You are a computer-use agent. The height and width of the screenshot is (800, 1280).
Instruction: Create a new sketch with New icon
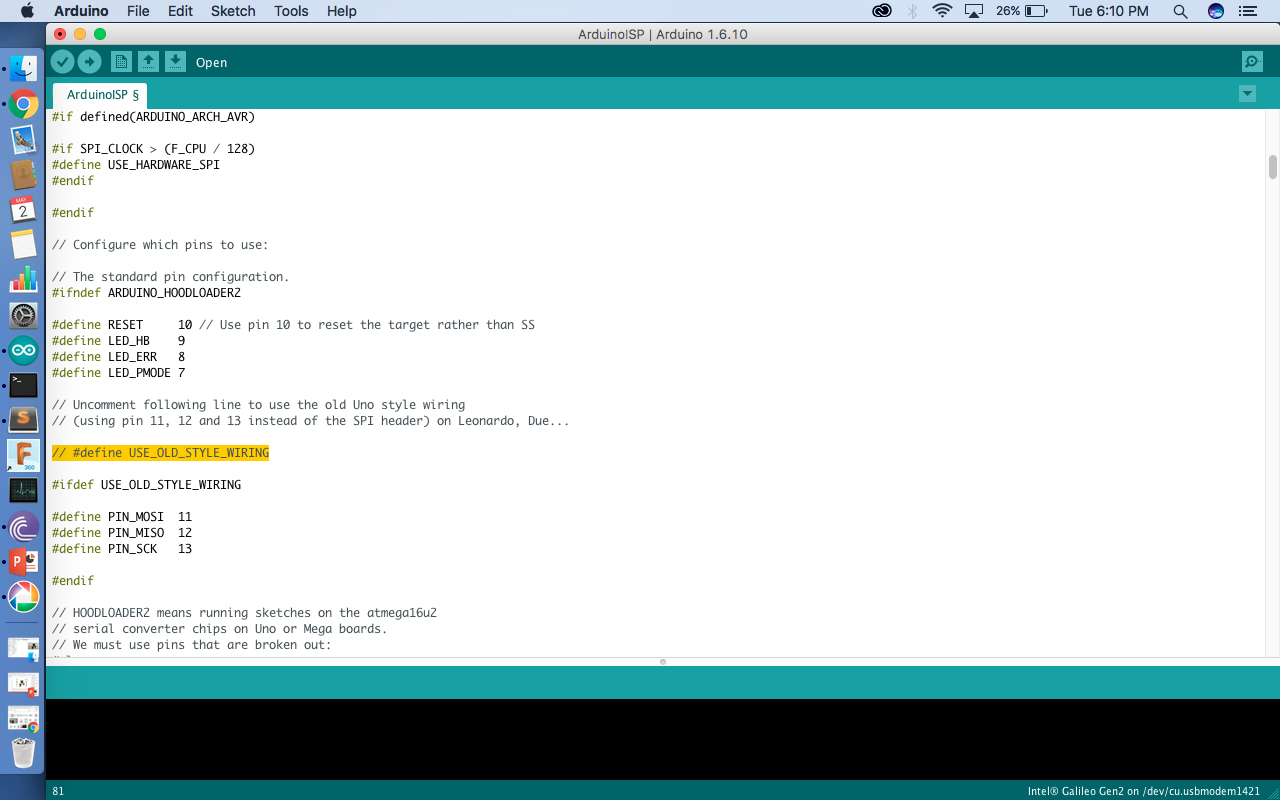point(121,62)
